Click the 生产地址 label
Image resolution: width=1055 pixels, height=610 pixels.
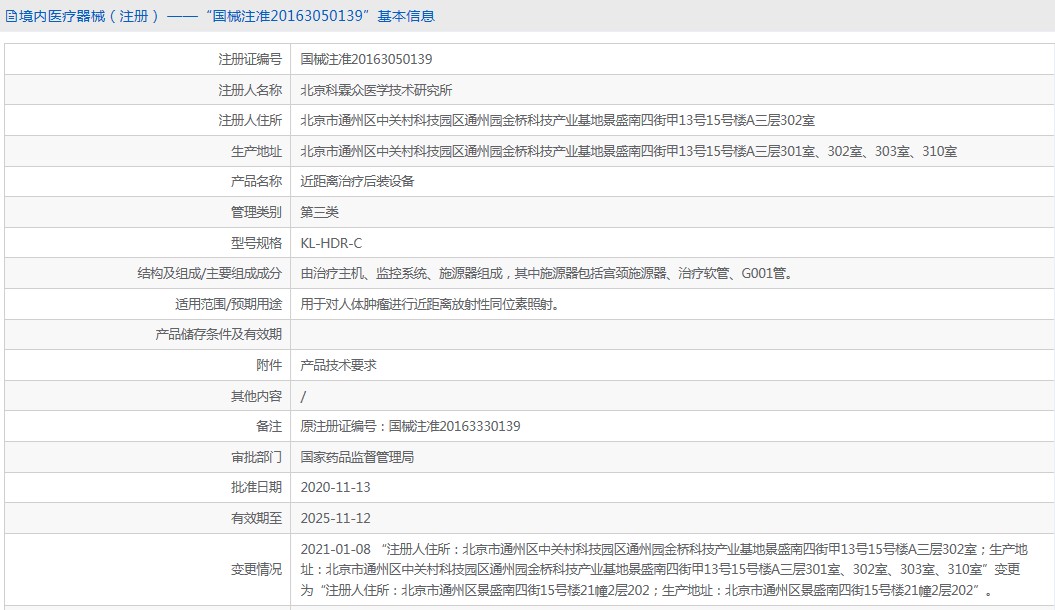click(x=256, y=151)
